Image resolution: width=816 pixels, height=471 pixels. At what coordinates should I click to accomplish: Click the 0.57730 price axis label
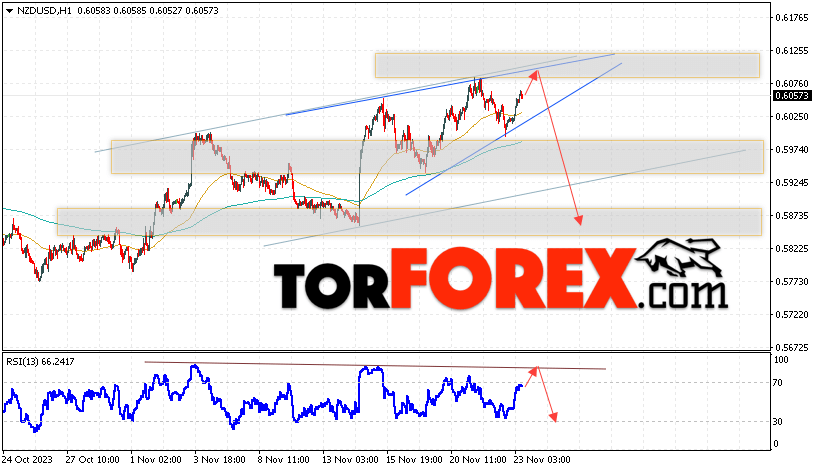792,282
